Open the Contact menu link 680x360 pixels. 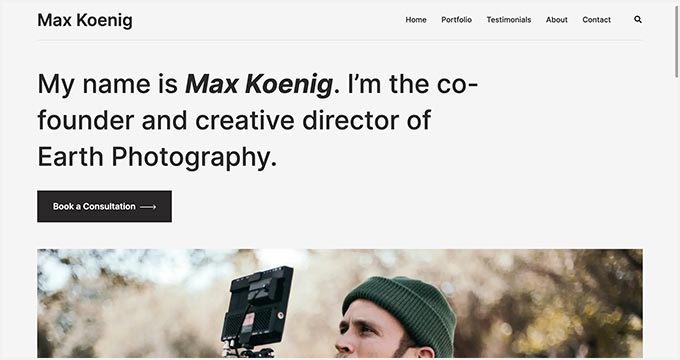[596, 20]
